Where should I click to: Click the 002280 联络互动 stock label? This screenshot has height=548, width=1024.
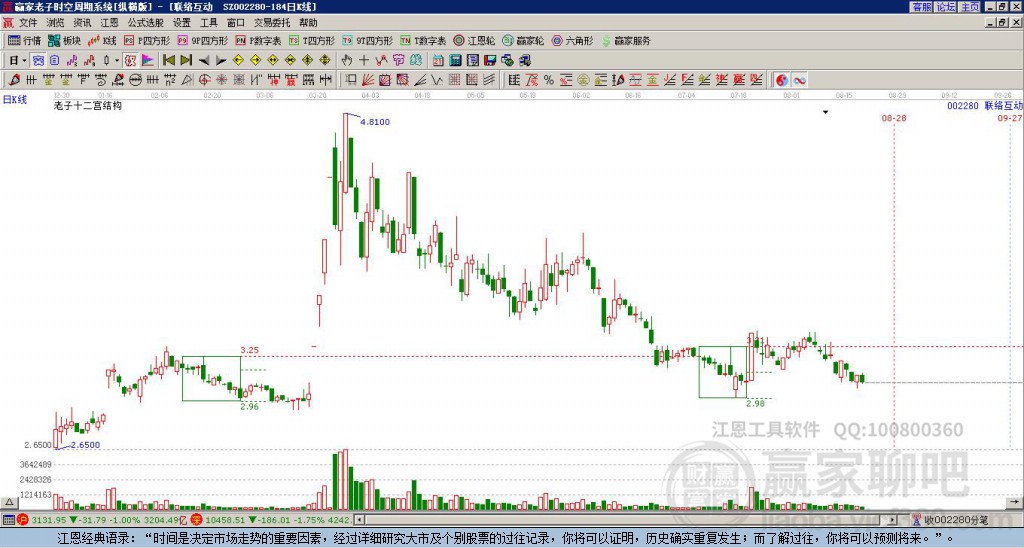point(985,105)
